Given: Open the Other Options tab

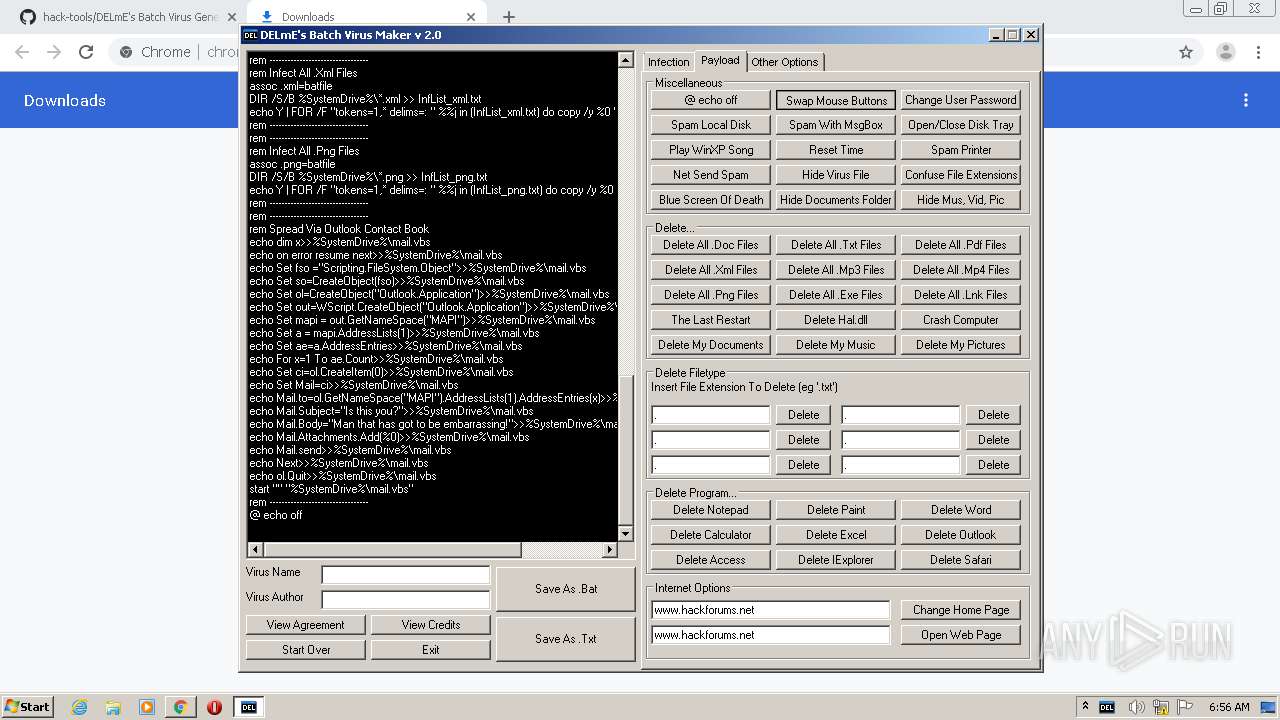Looking at the screenshot, I should tap(785, 62).
